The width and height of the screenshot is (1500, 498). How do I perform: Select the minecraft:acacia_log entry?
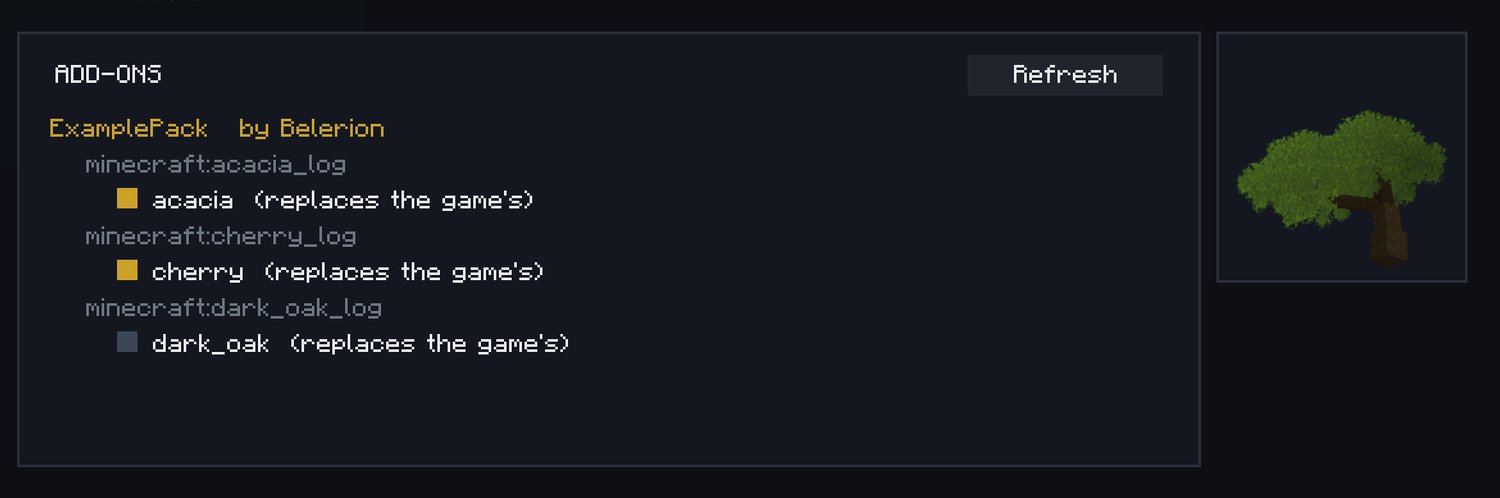(x=215, y=165)
